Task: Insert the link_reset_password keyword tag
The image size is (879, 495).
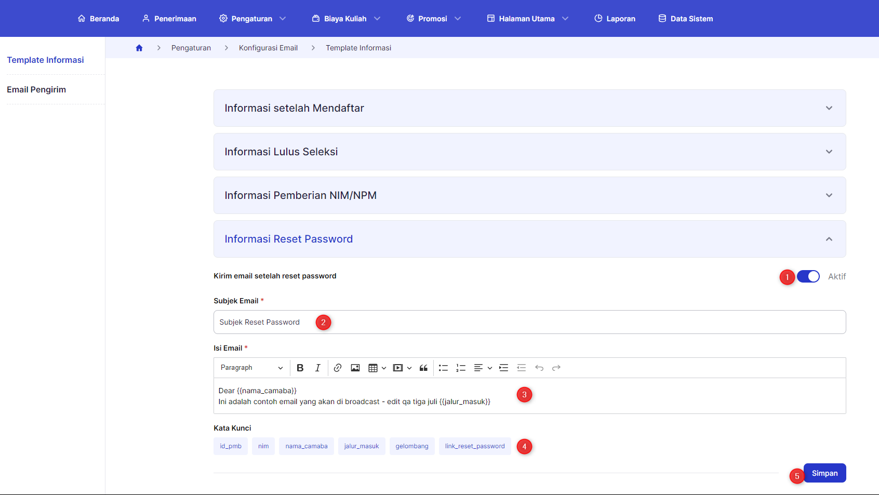Action: (475, 446)
